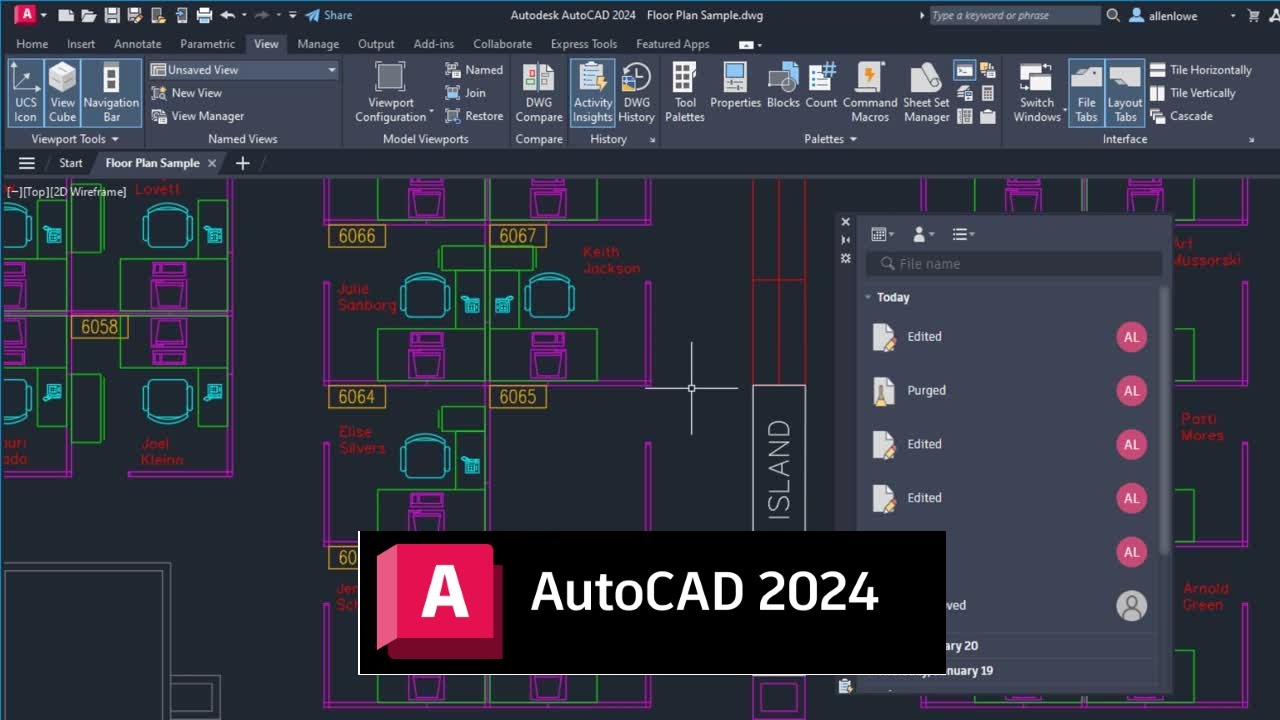
Task: Click the Share button
Action: coord(329,15)
